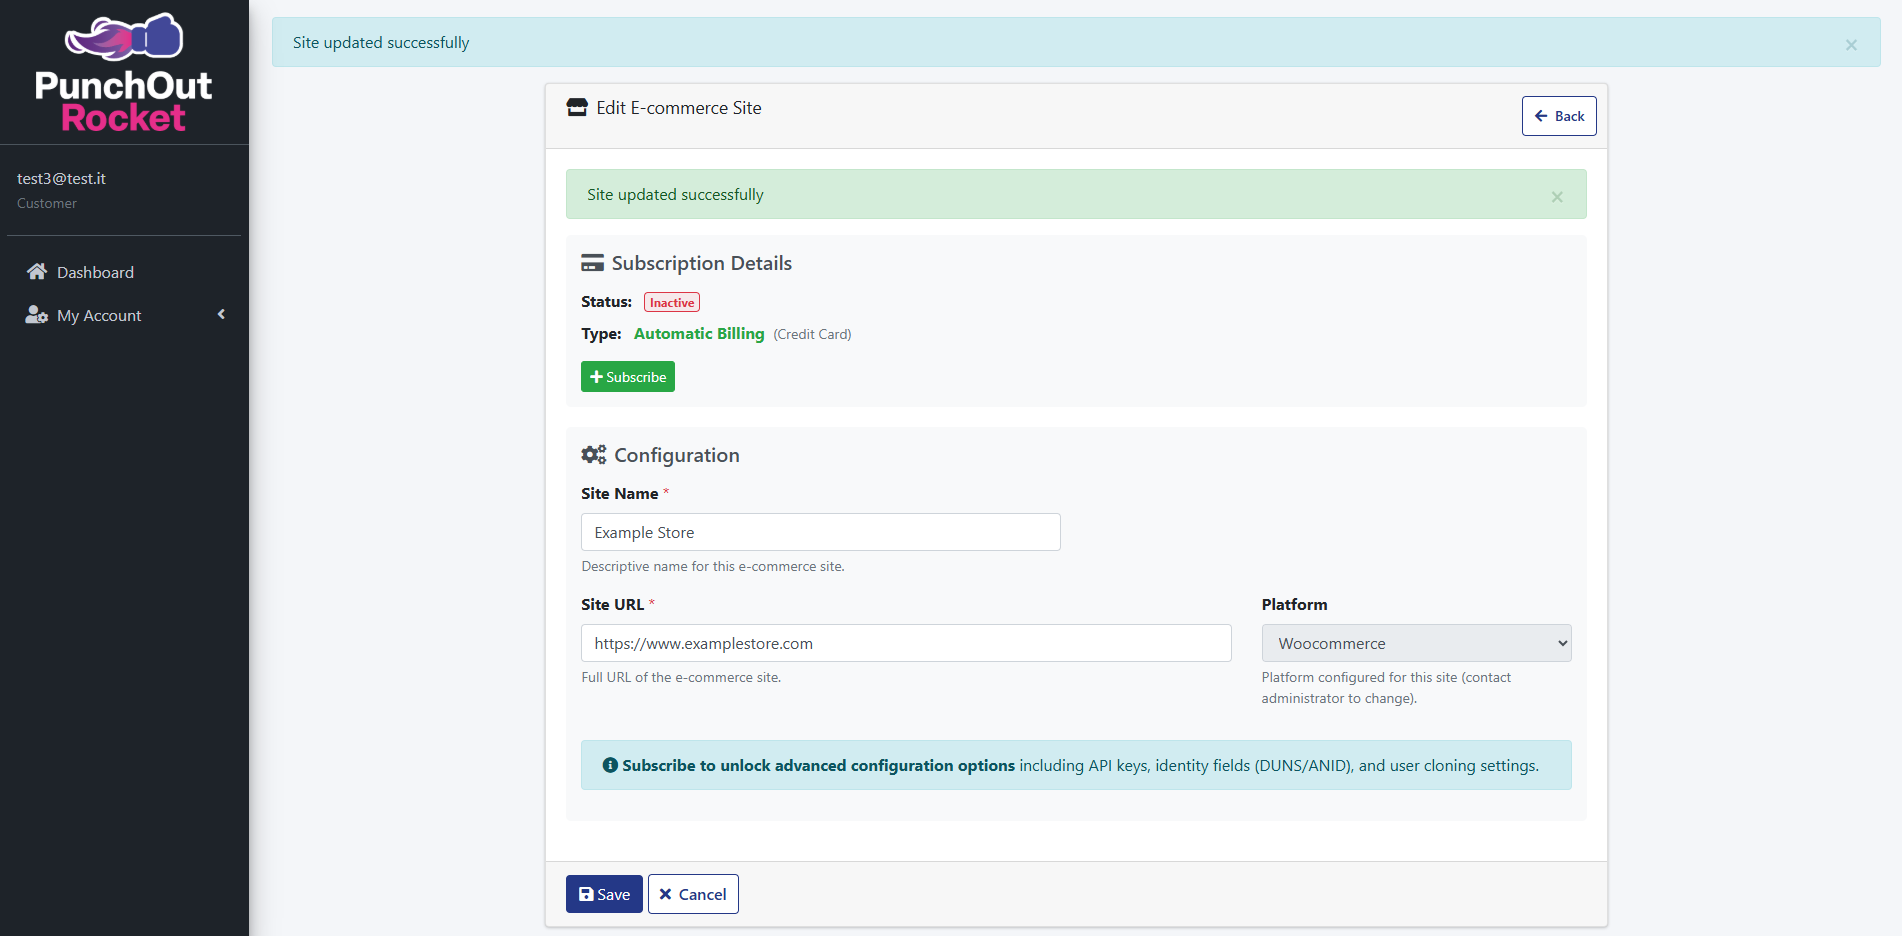Click the gears icon next to Configuration

(x=594, y=455)
